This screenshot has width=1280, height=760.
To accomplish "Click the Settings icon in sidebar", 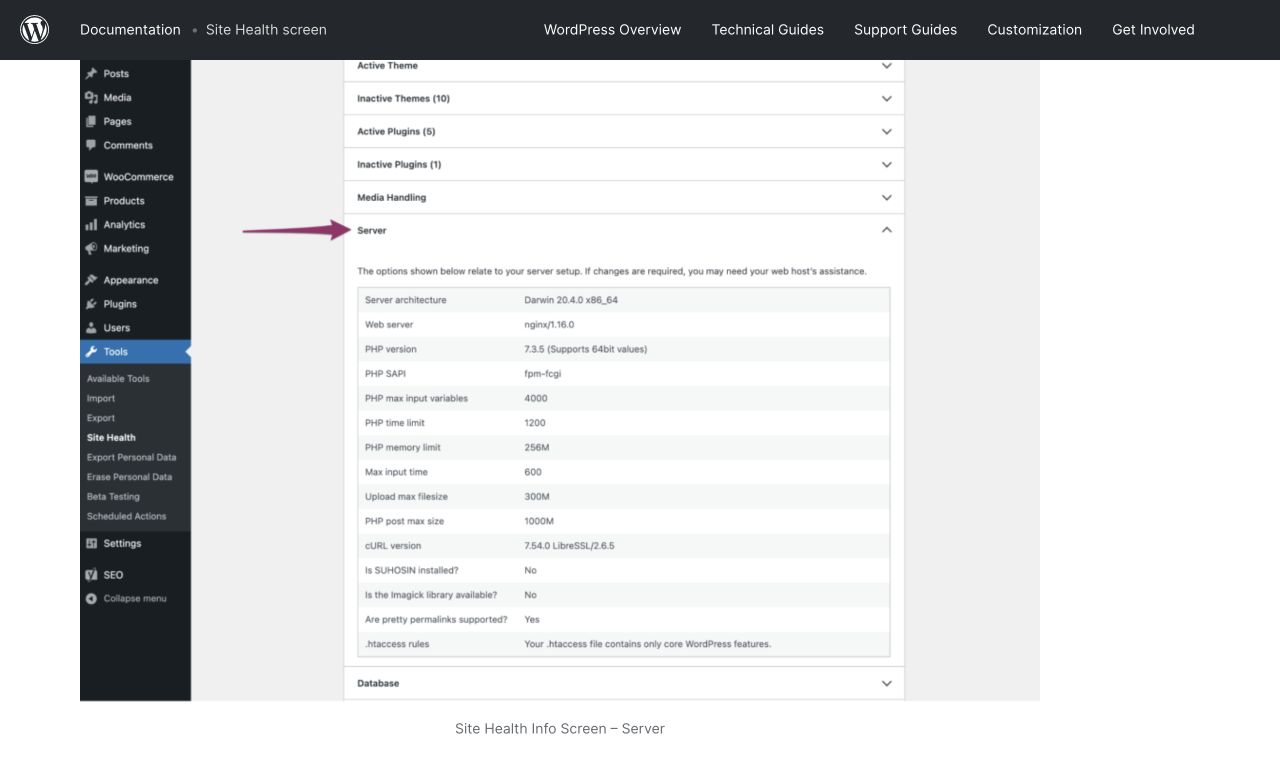I will click(x=91, y=544).
